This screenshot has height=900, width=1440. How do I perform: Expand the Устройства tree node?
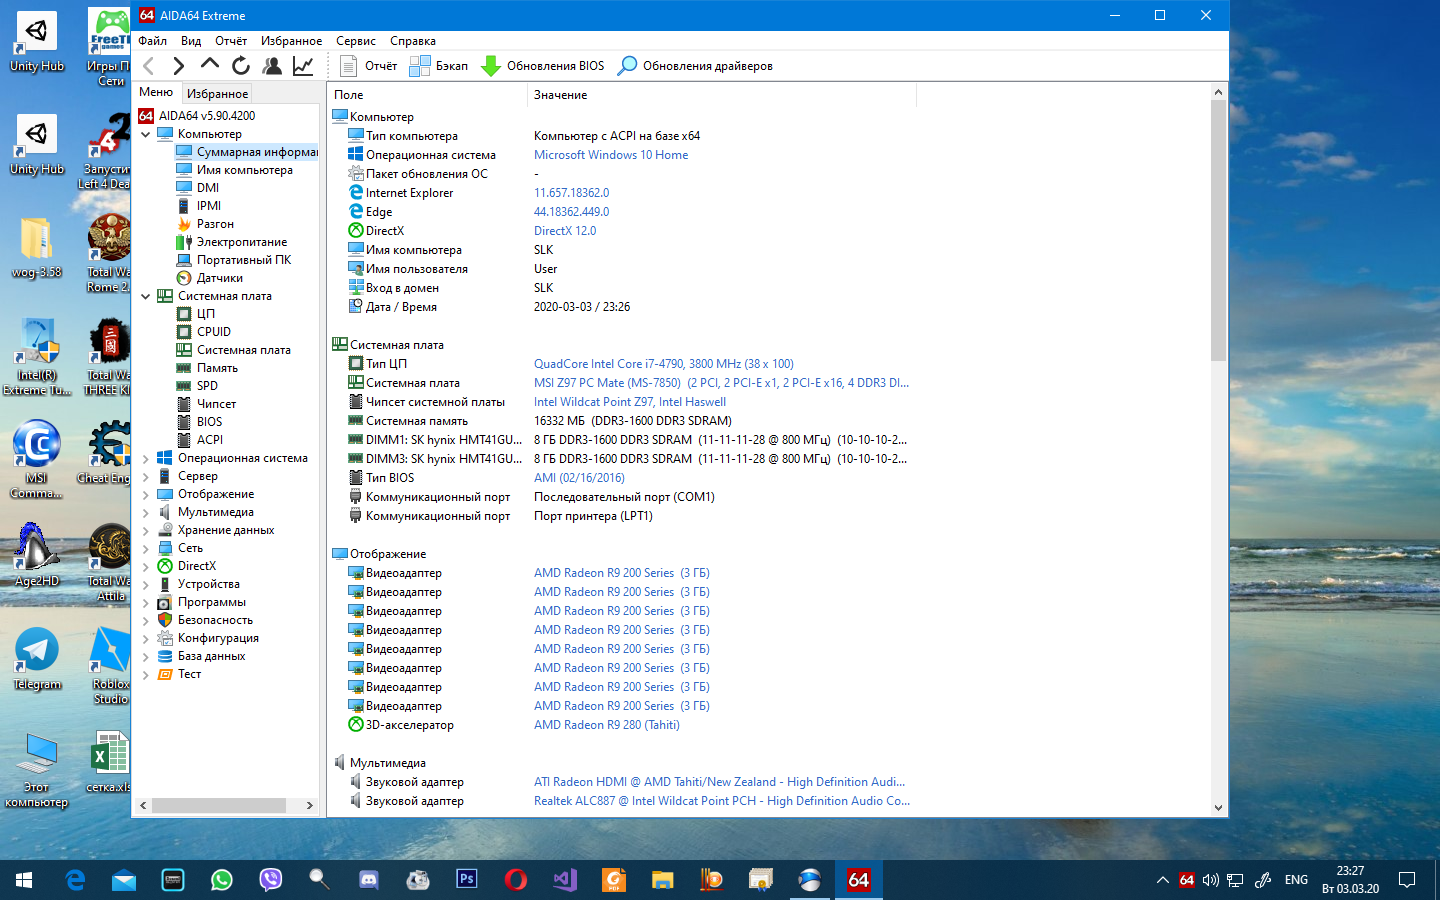pos(146,584)
